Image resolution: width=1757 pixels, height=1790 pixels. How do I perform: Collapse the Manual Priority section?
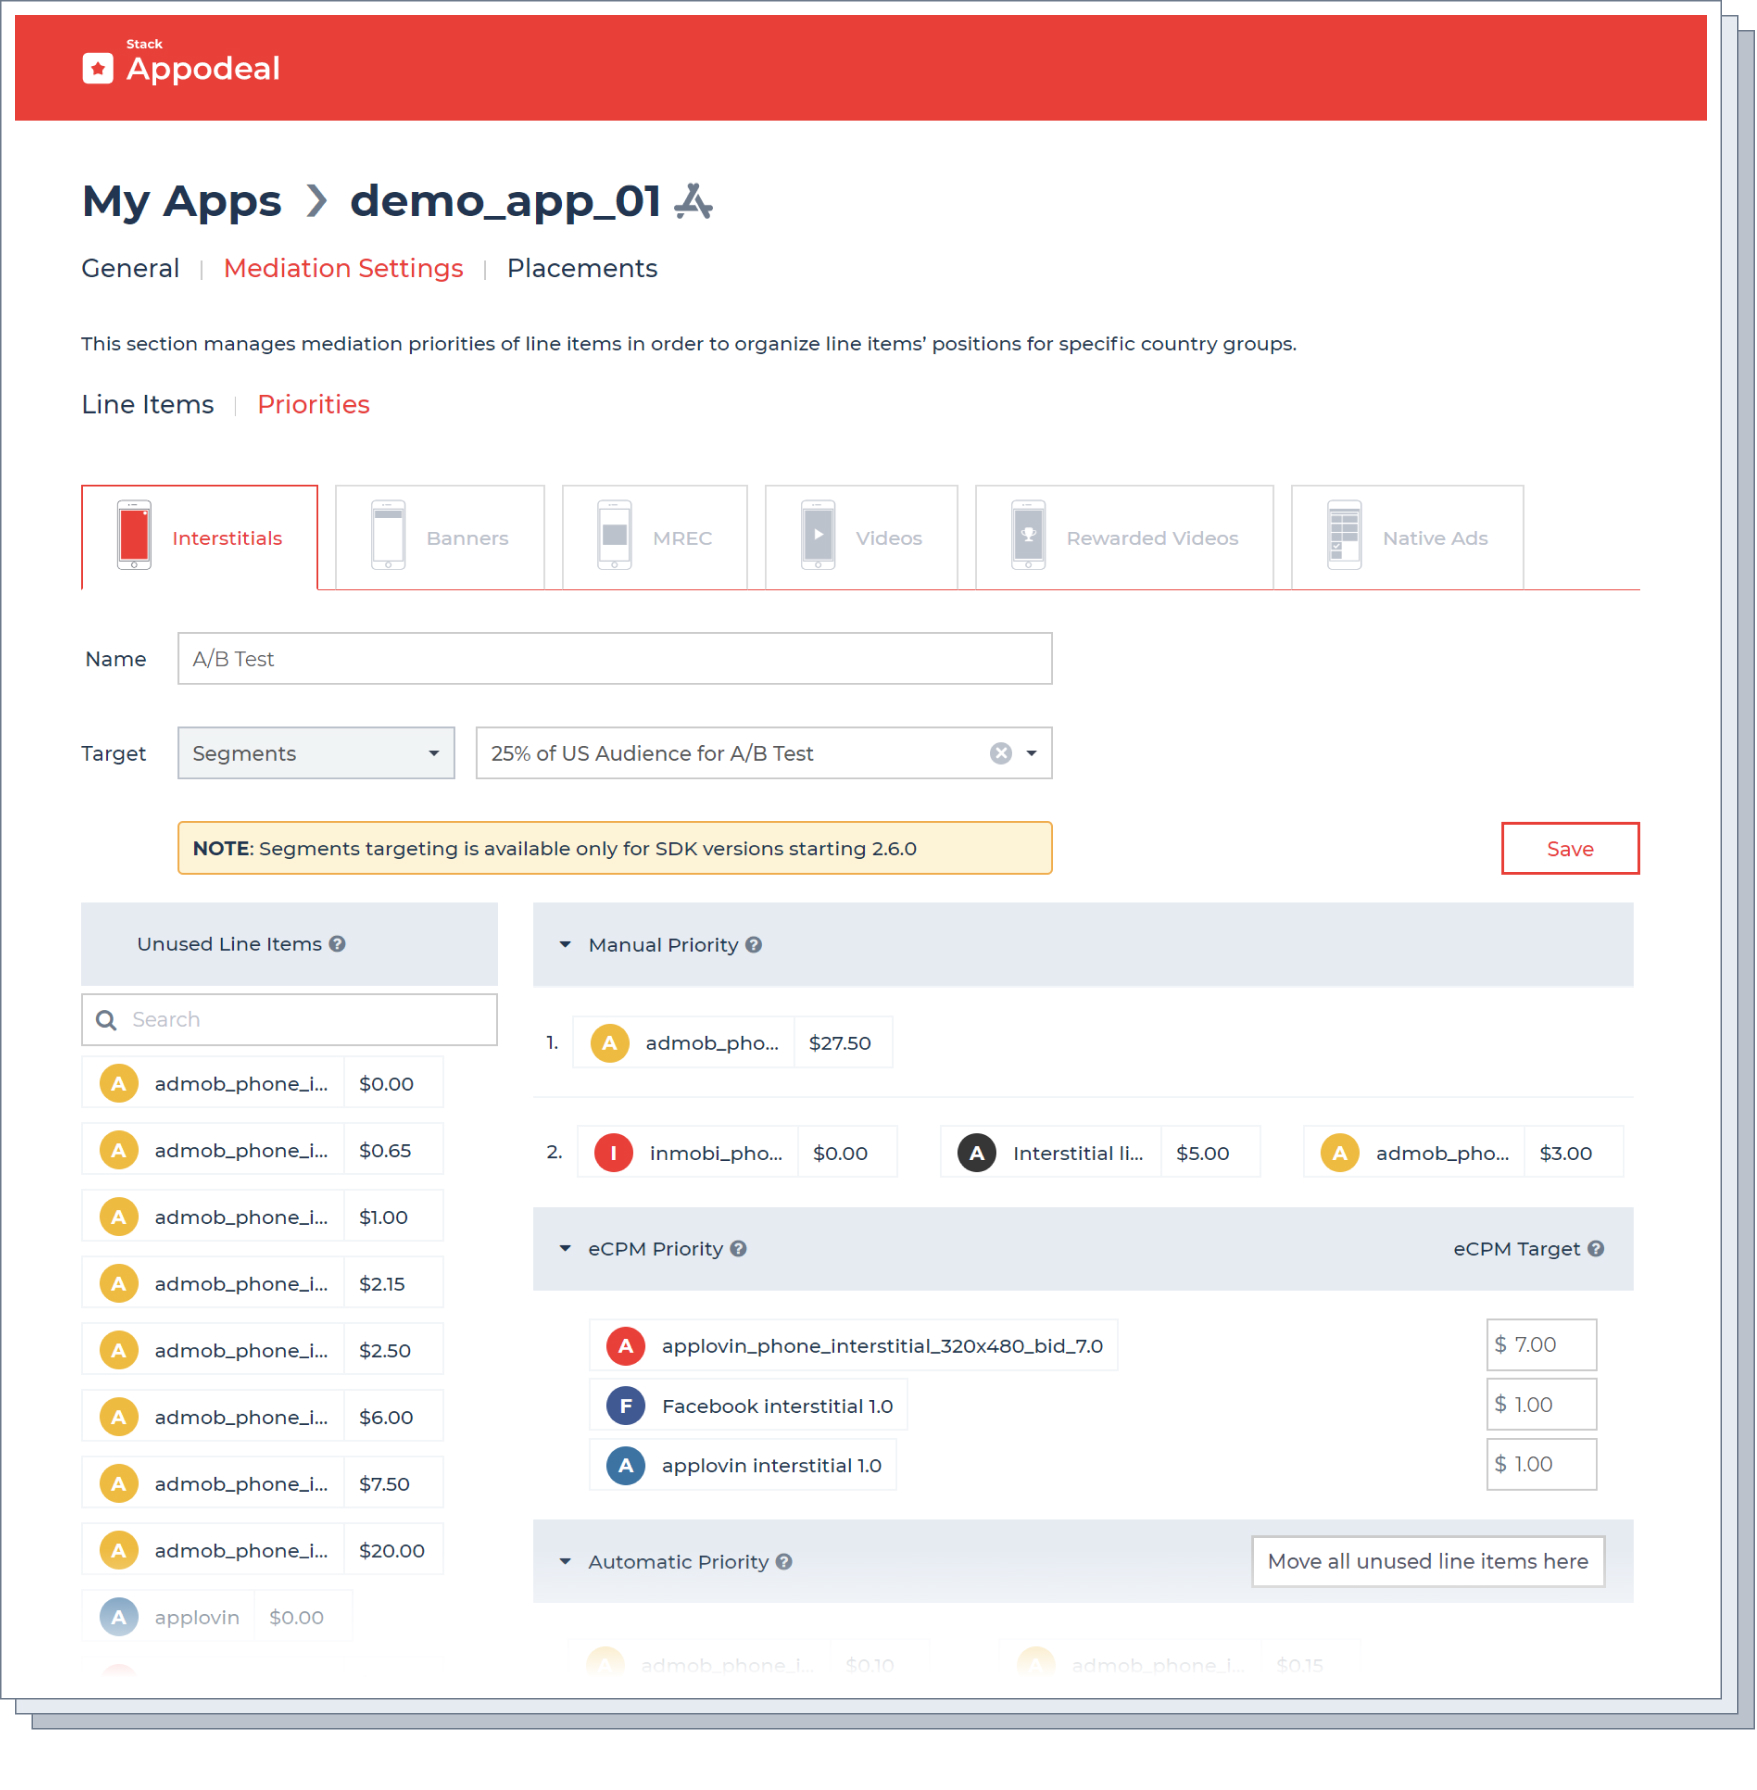click(x=565, y=945)
